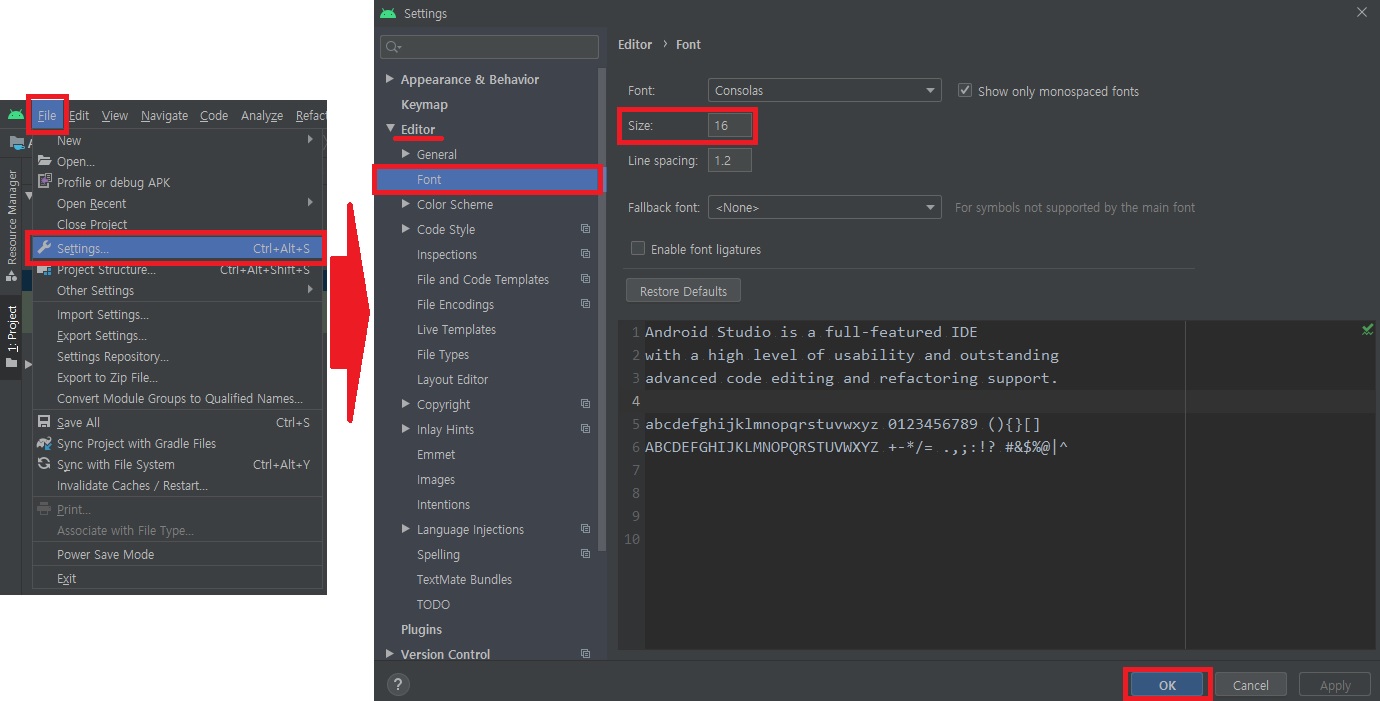Click the search magnifier icon in Settings

(393, 47)
